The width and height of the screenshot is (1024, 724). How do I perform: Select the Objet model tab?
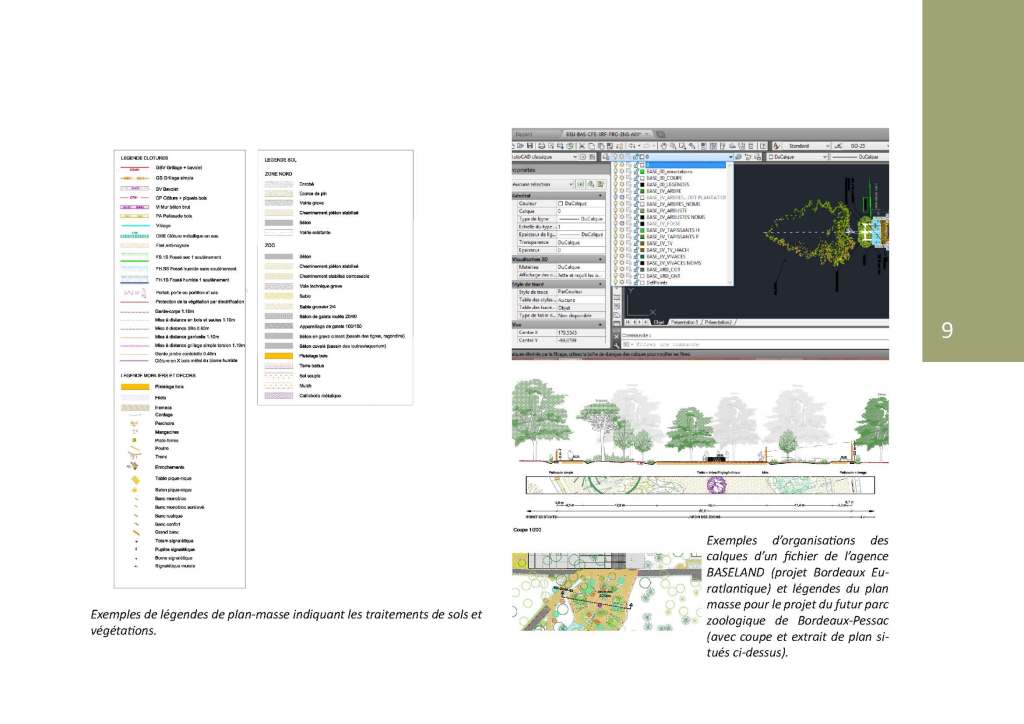click(x=657, y=323)
